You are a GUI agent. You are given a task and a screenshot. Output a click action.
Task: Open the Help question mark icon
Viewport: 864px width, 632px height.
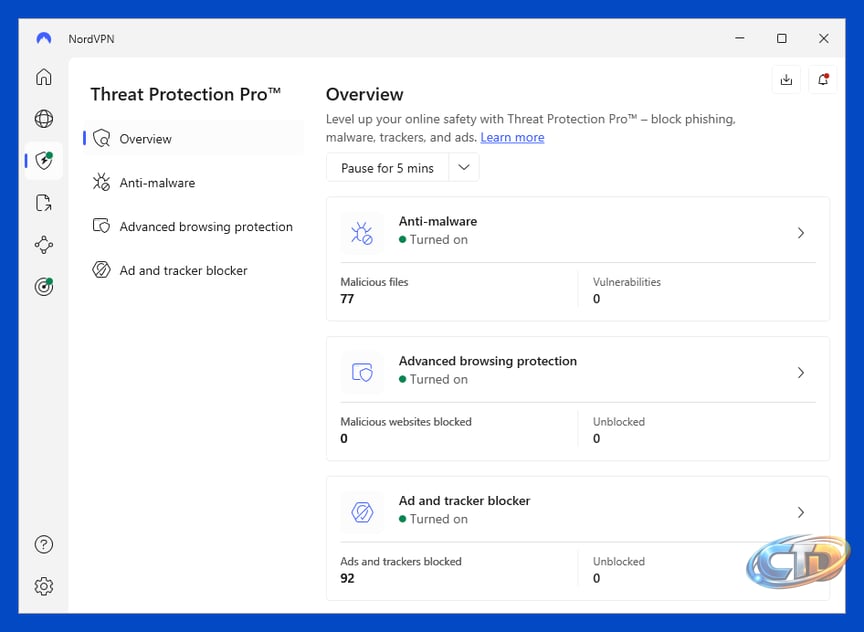tap(44, 544)
